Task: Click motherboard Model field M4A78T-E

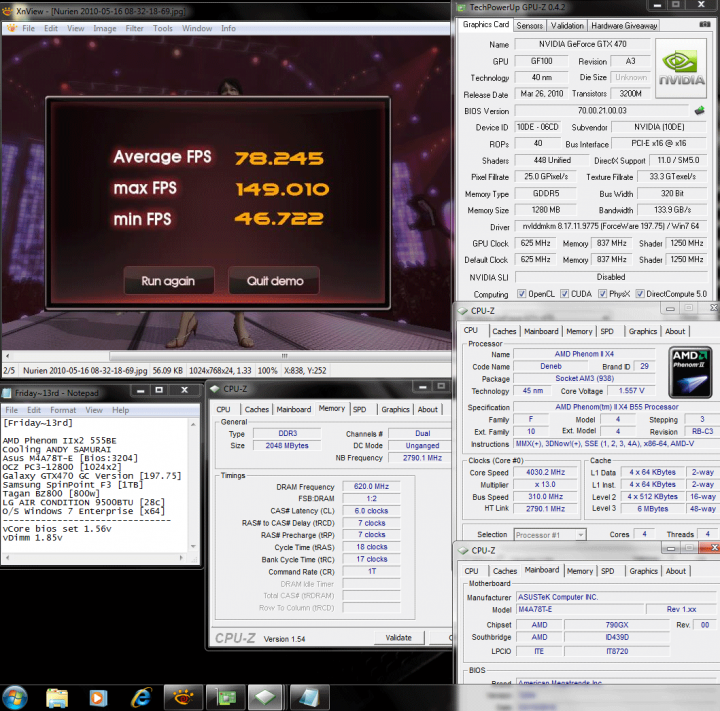Action: click(579, 609)
